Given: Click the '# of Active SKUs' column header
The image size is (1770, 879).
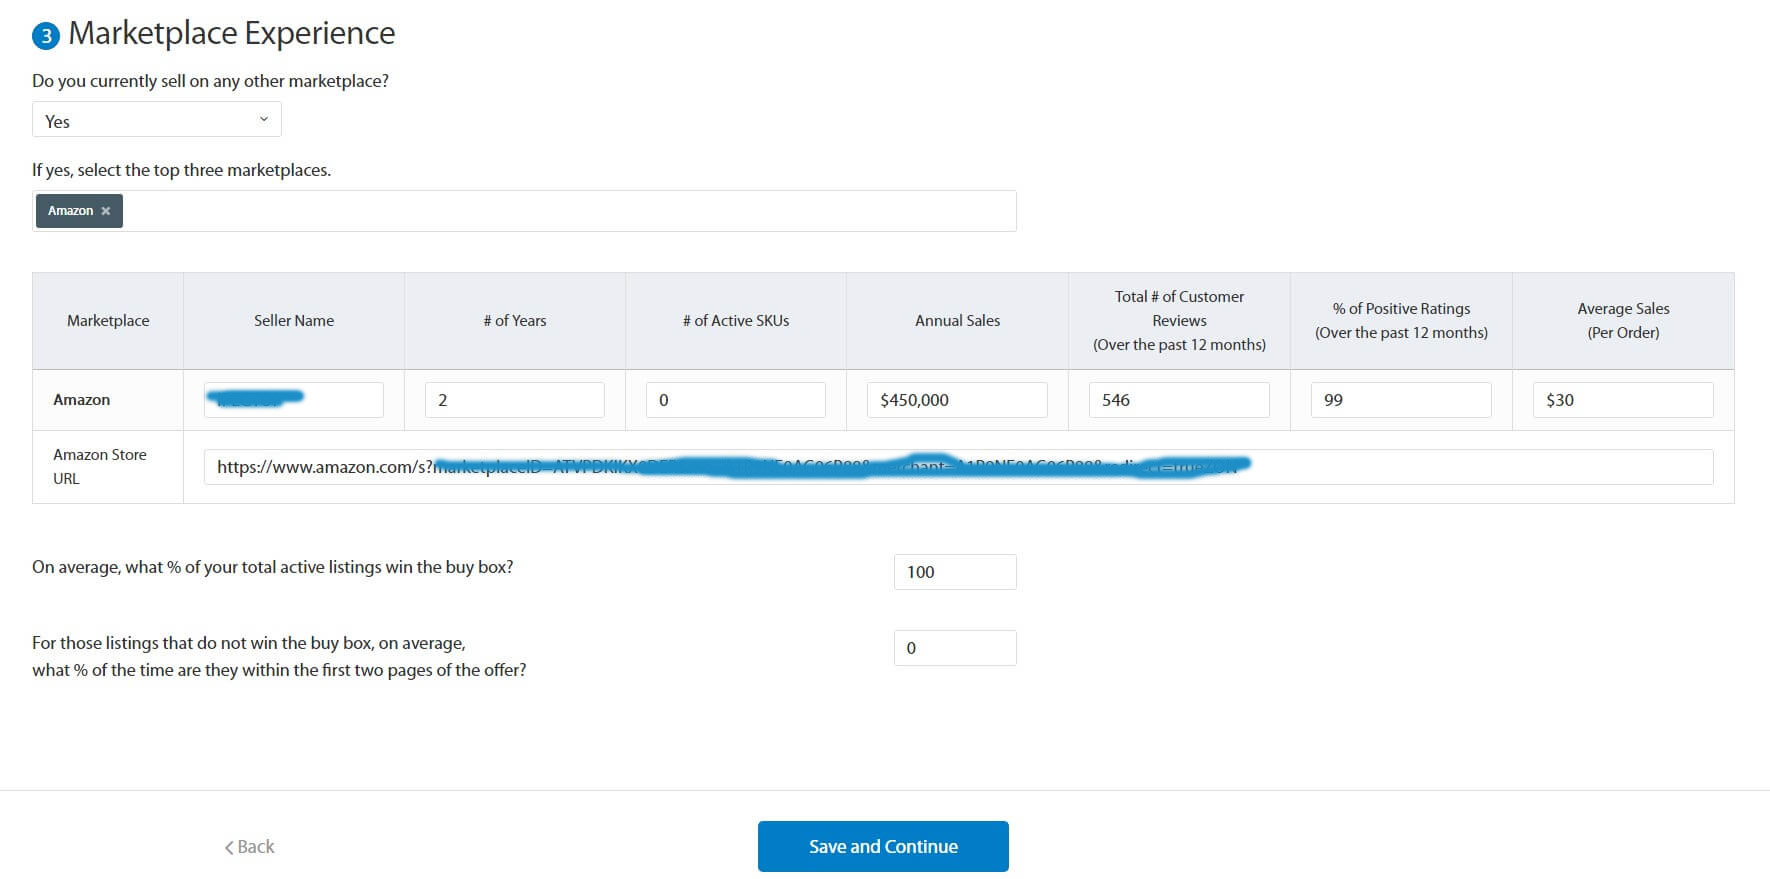Looking at the screenshot, I should (x=736, y=321).
